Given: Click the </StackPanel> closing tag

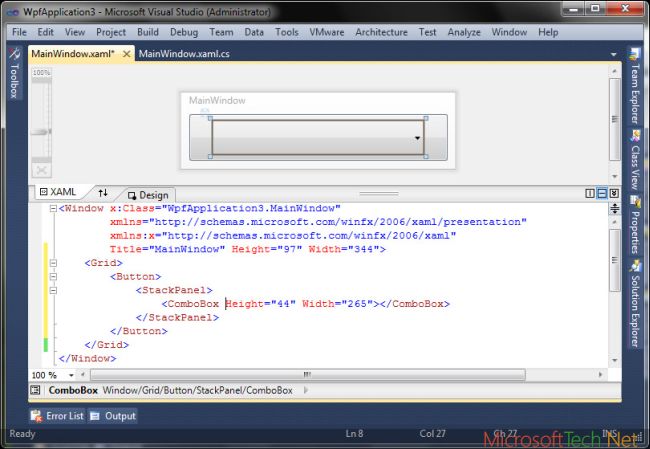Looking at the screenshot, I should click(x=177, y=318).
